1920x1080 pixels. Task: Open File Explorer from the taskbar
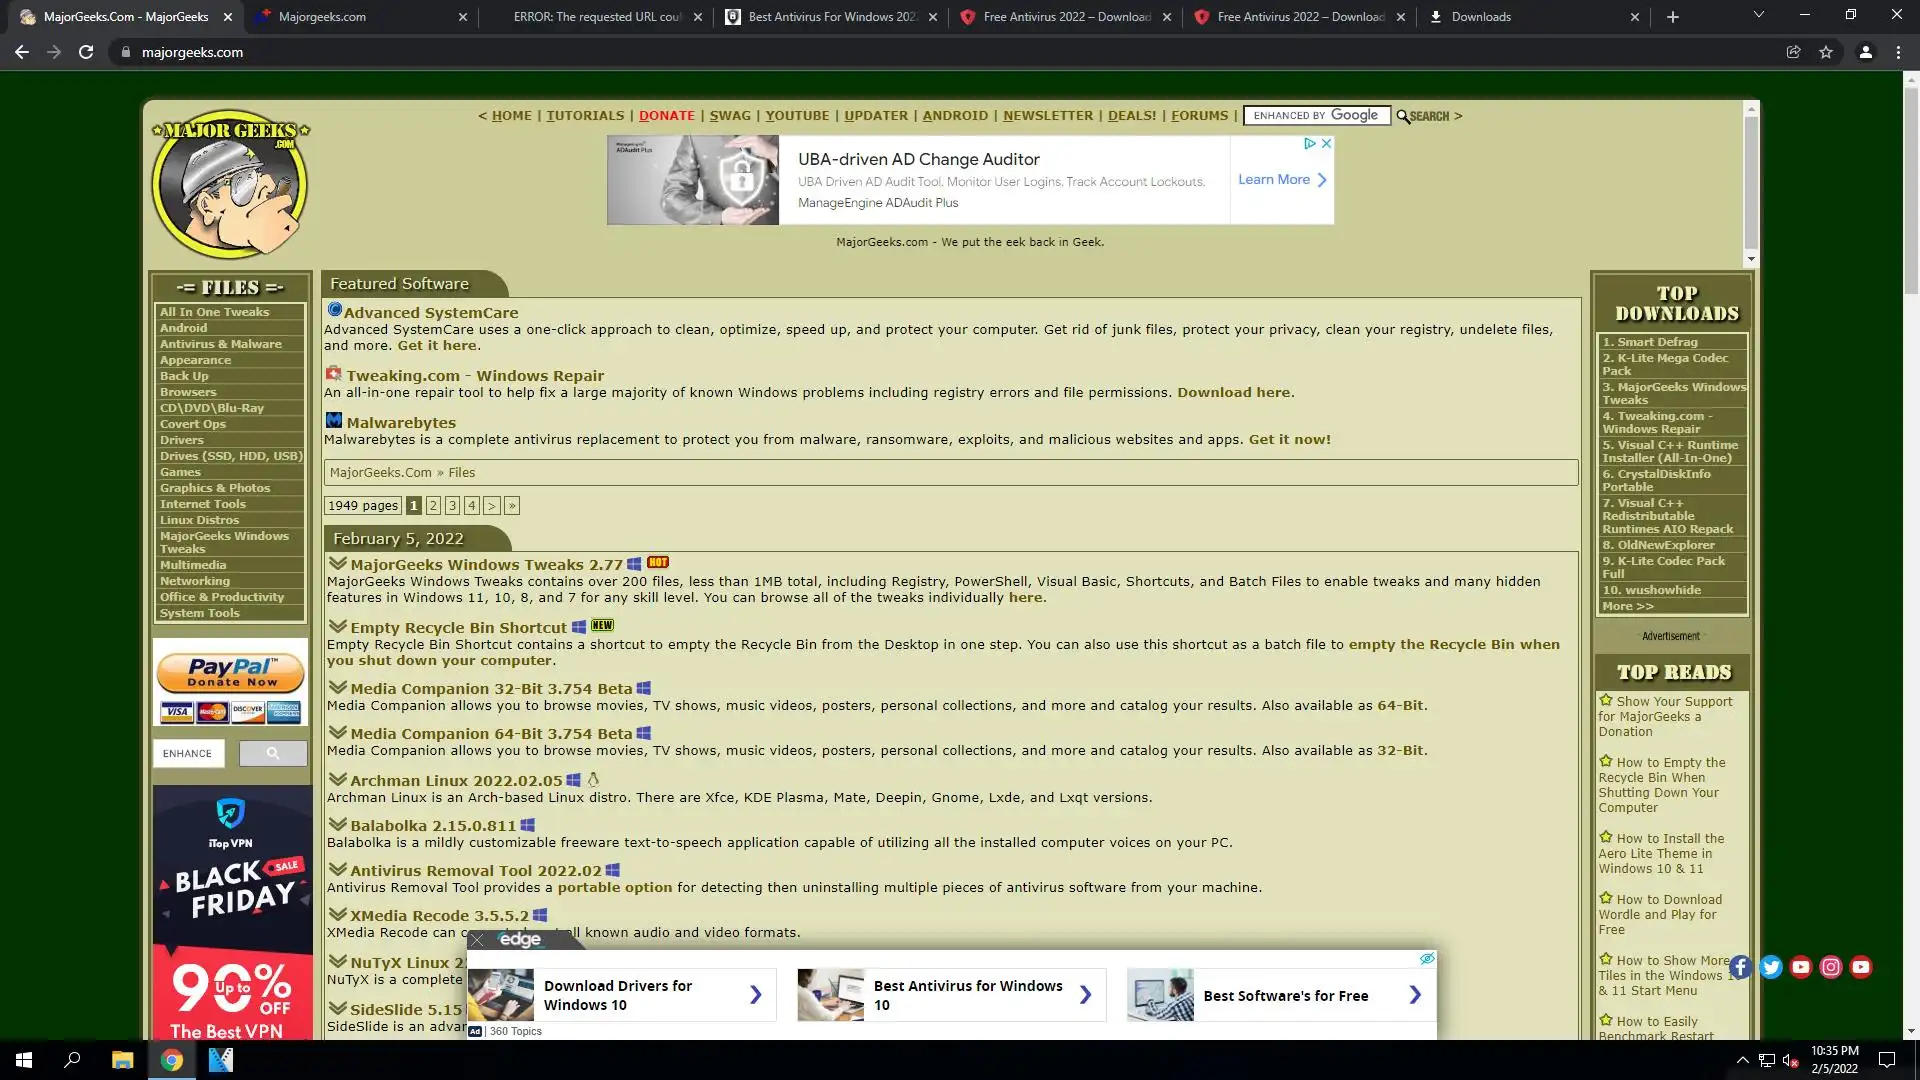(122, 1060)
